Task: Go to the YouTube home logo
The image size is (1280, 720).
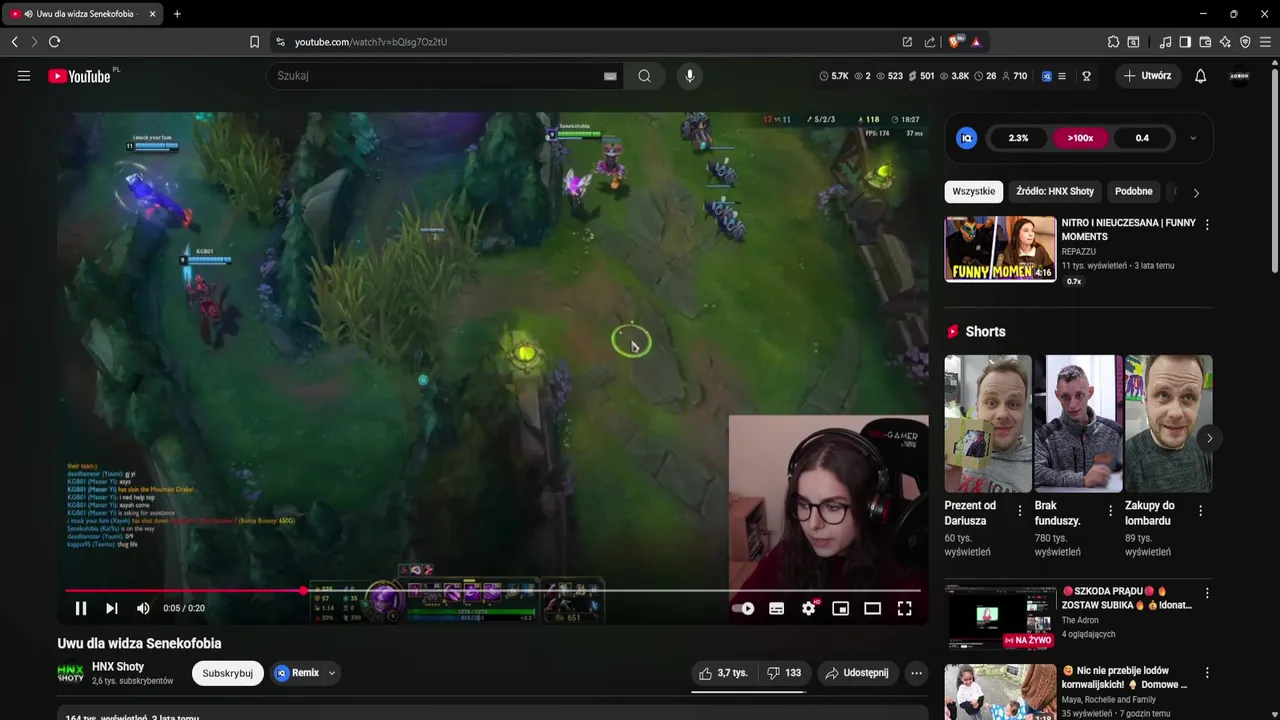Action: [79, 76]
